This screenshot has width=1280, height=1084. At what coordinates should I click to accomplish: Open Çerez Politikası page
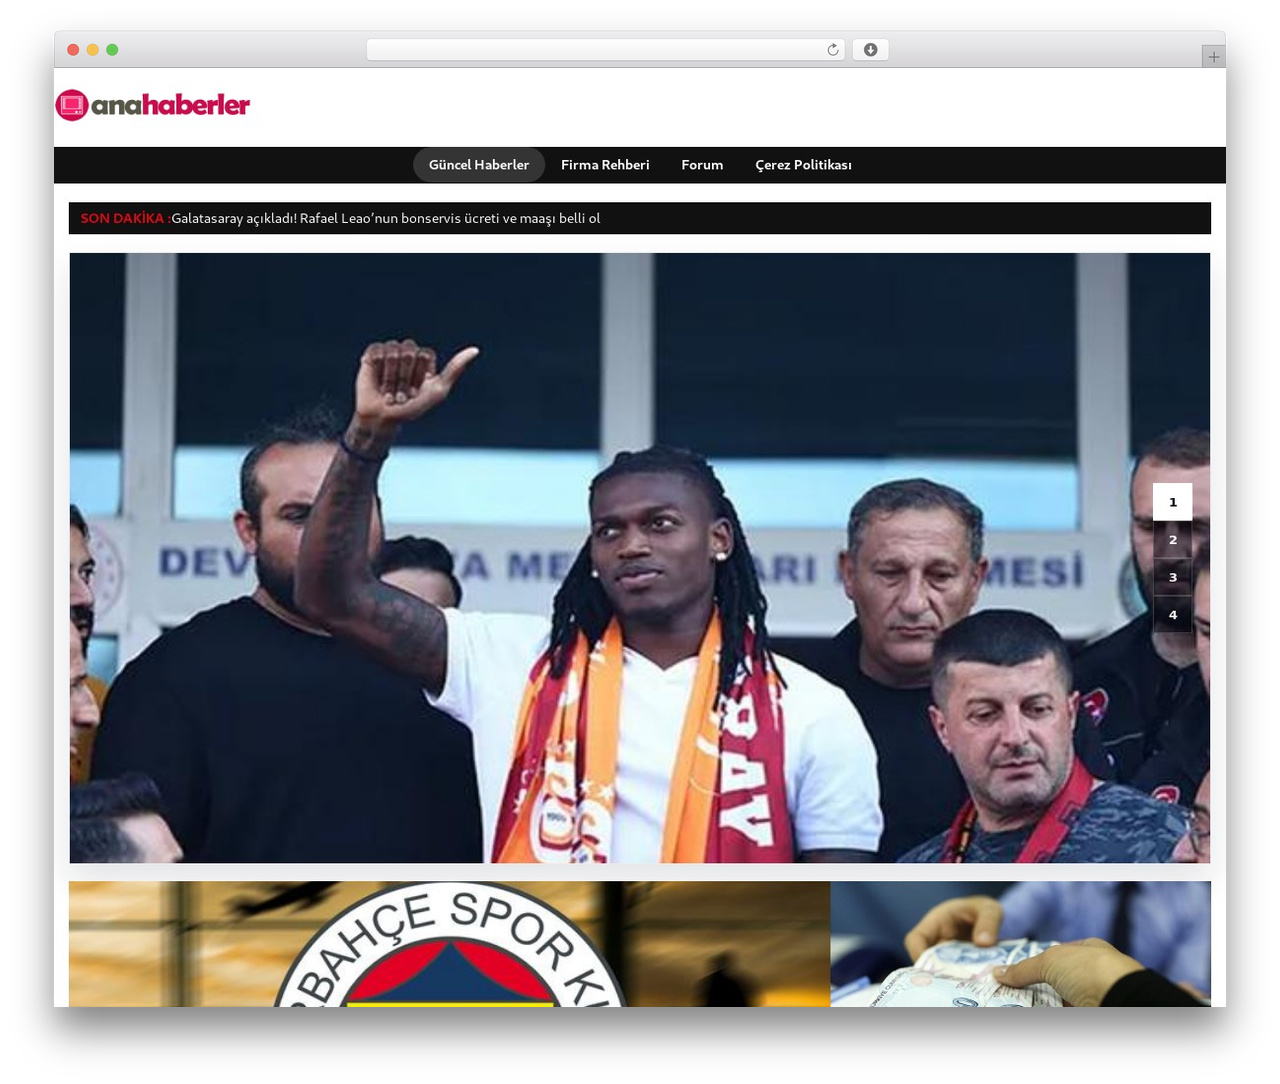pos(803,165)
